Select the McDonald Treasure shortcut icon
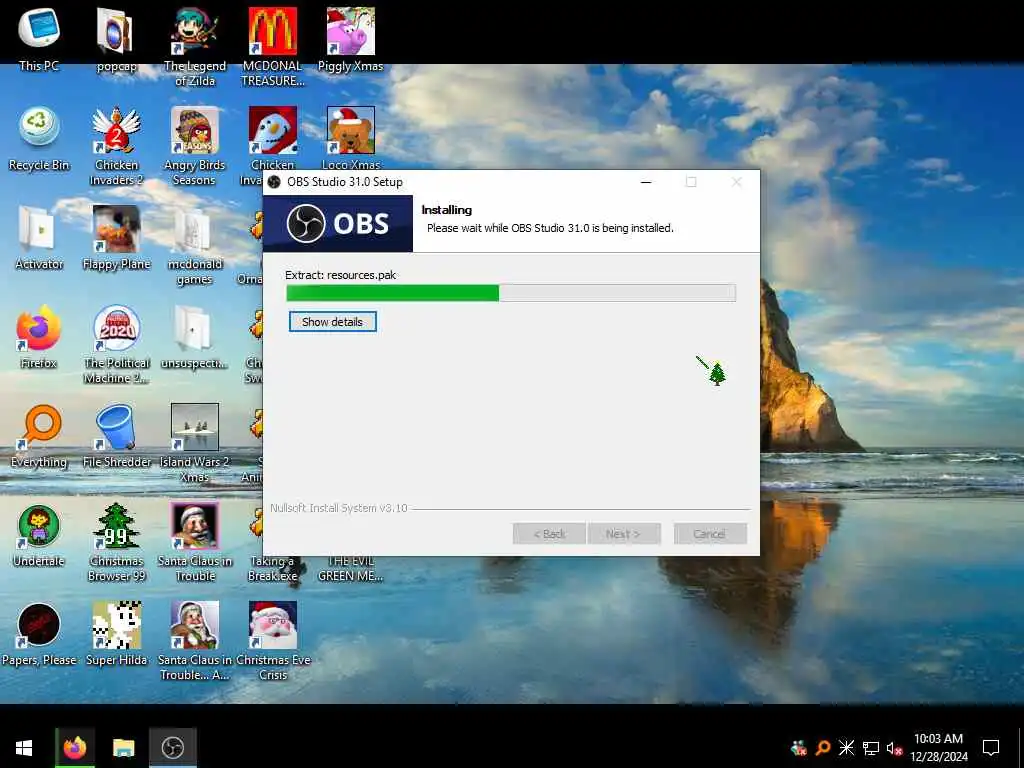 273,47
